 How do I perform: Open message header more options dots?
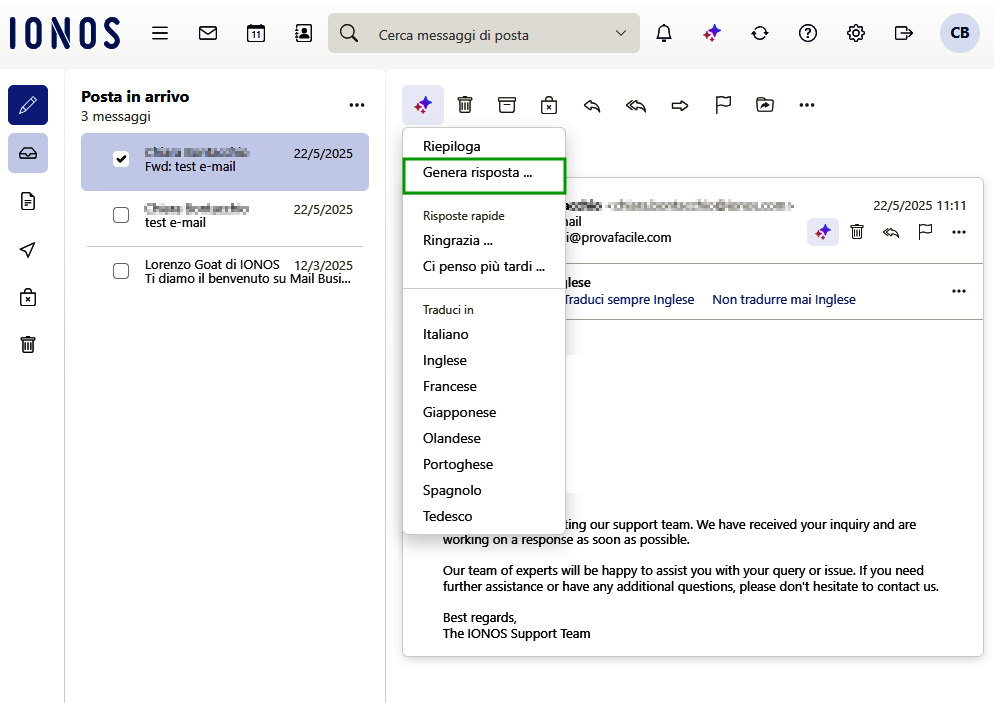point(958,233)
